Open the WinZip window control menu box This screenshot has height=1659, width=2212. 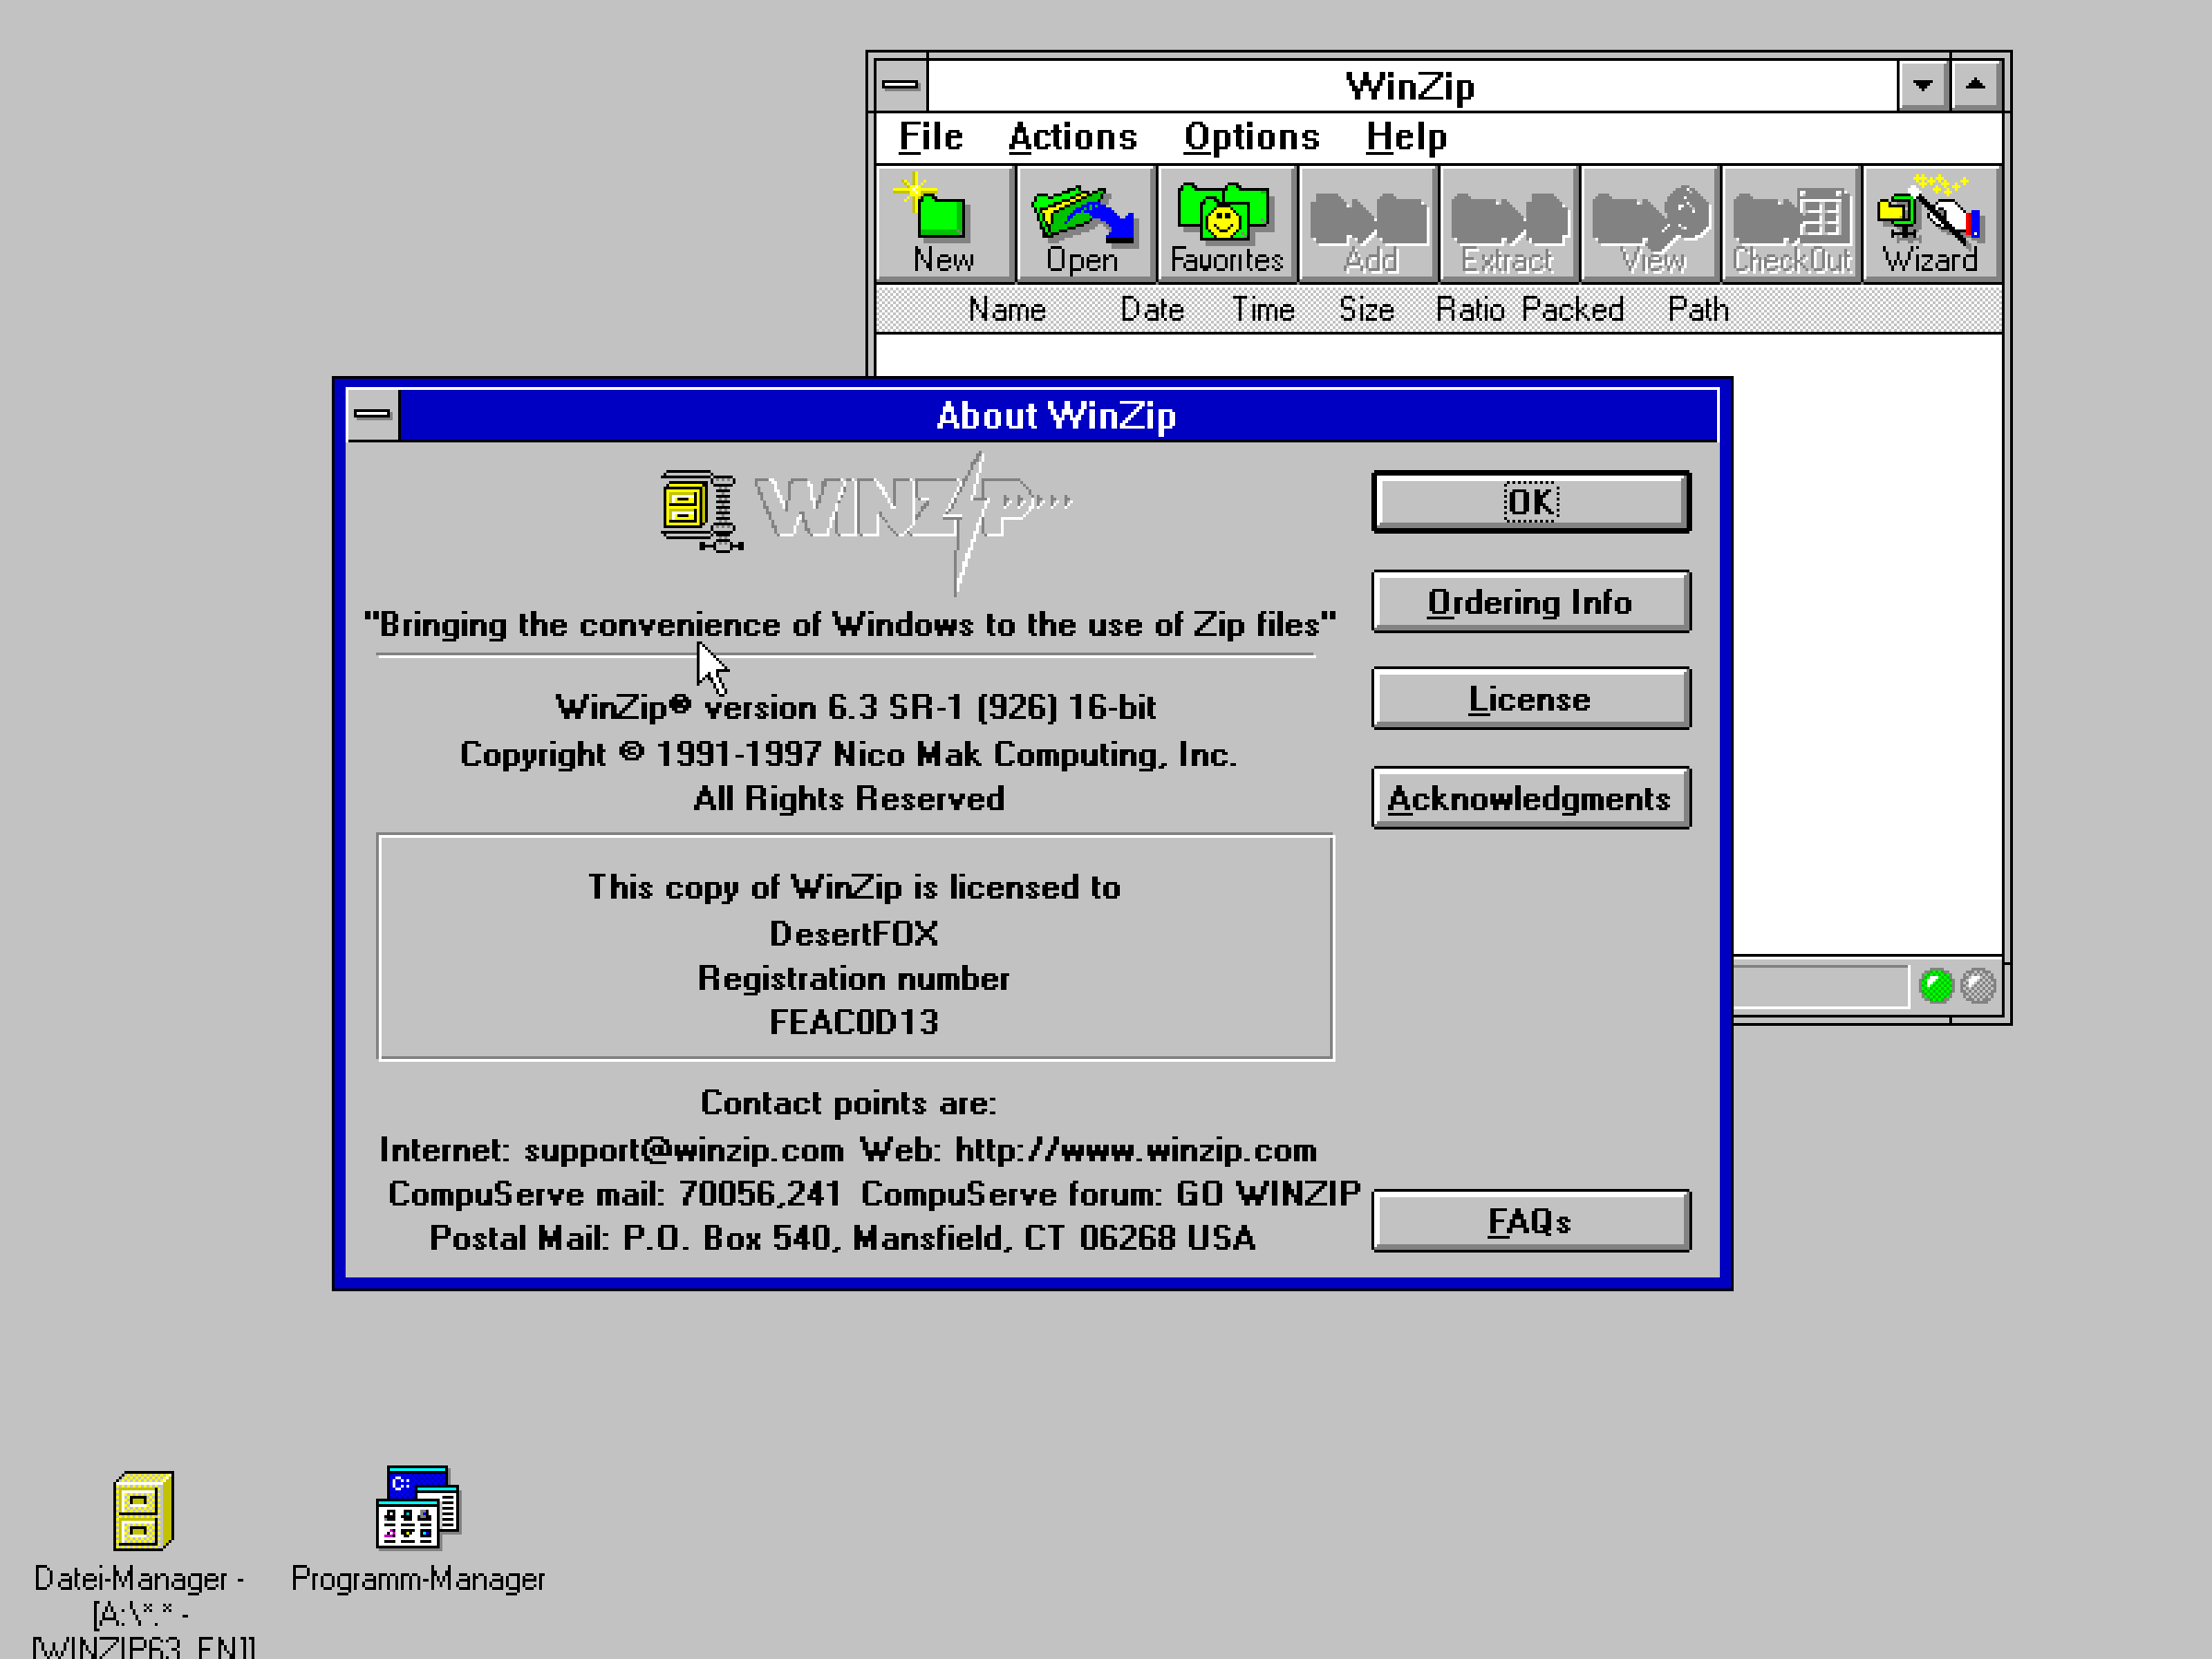click(901, 85)
